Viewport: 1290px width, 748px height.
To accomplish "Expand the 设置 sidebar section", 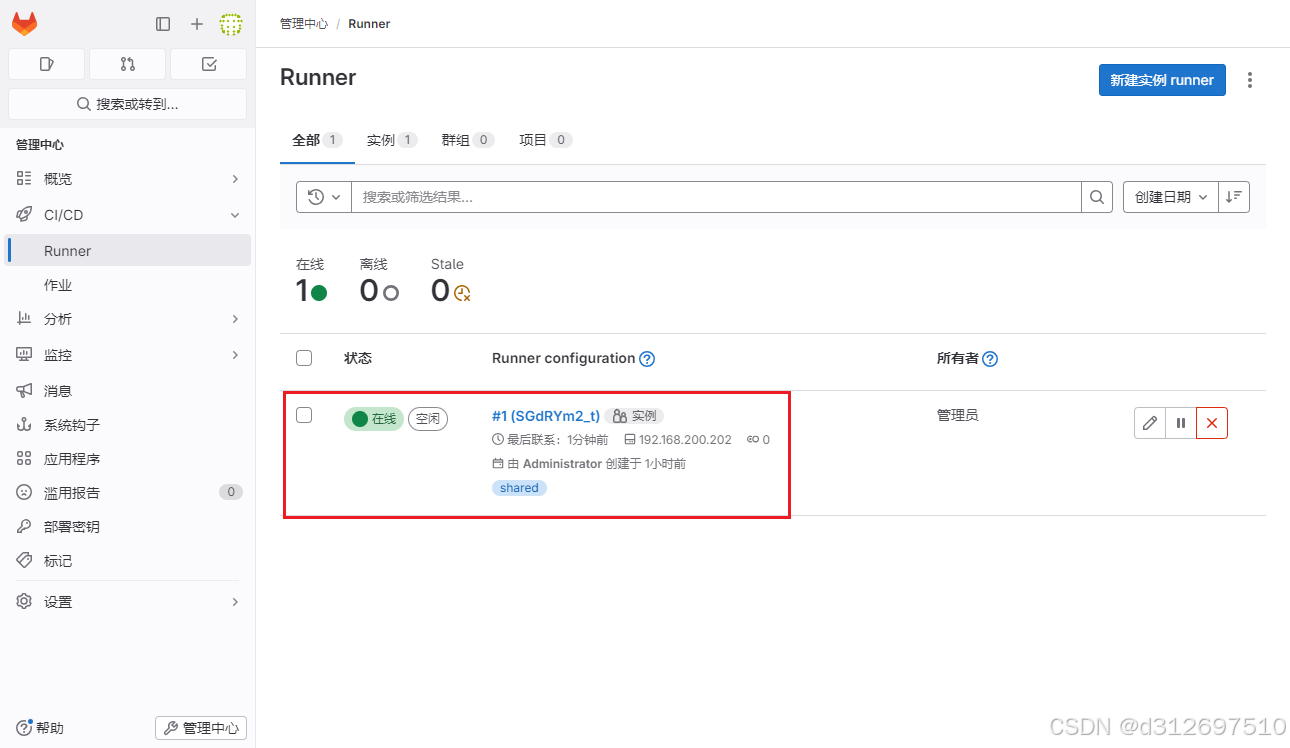I will click(x=128, y=602).
